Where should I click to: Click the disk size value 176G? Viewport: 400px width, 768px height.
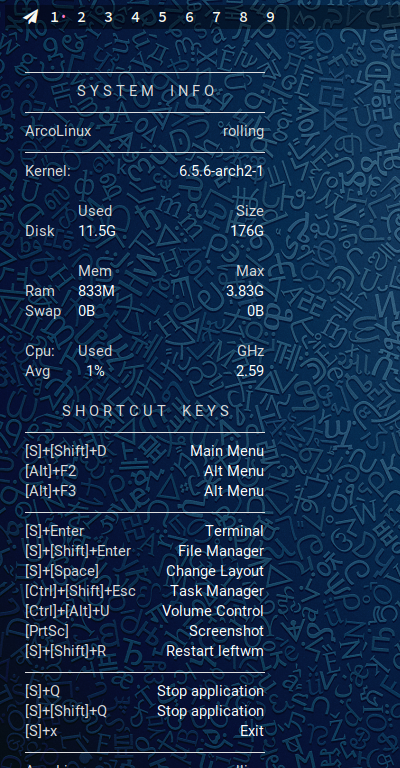click(x=247, y=231)
